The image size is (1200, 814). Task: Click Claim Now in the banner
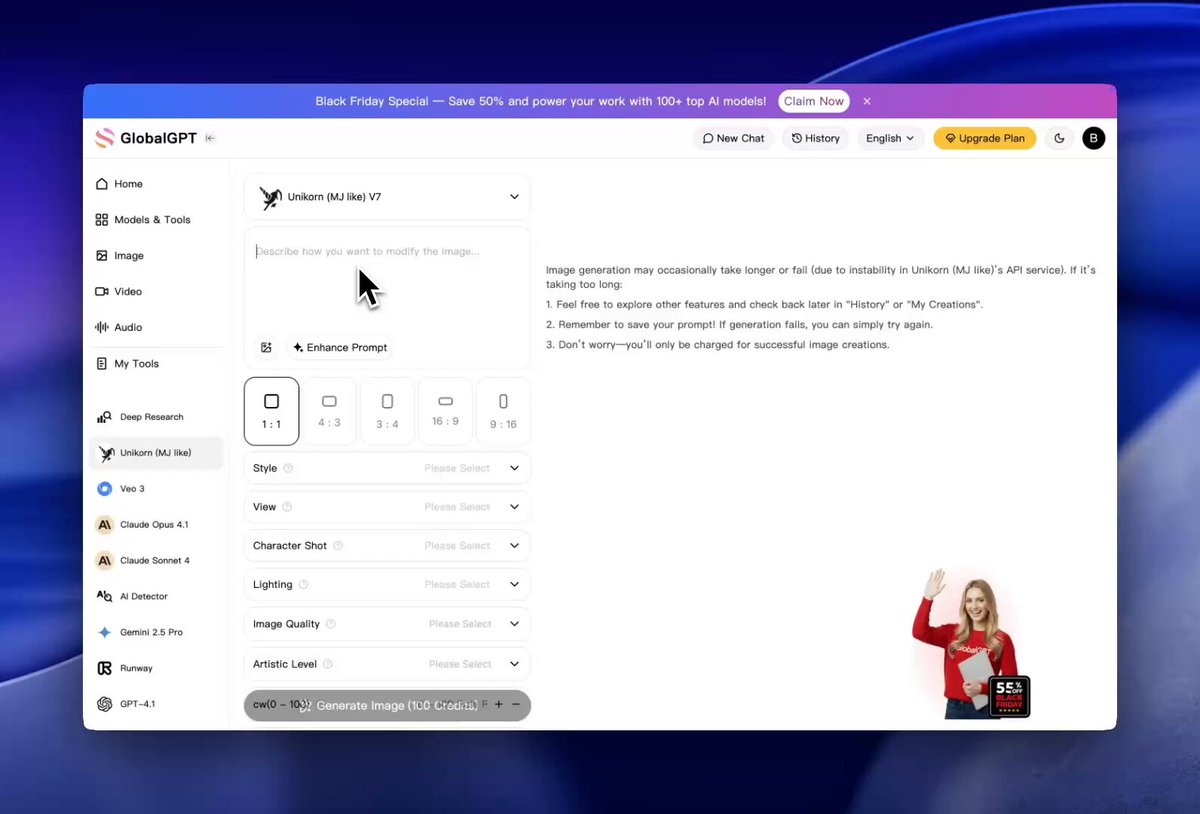(x=814, y=101)
